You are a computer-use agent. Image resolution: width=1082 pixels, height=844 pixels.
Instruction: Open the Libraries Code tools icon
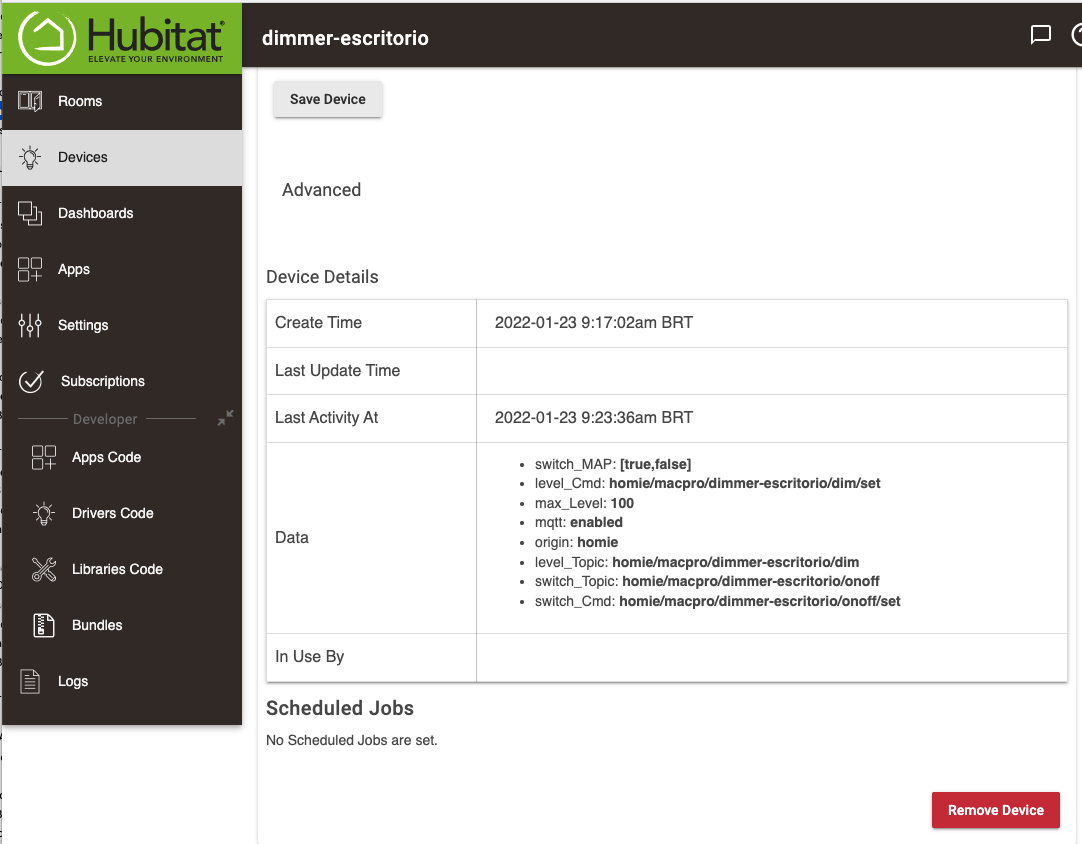click(43, 569)
